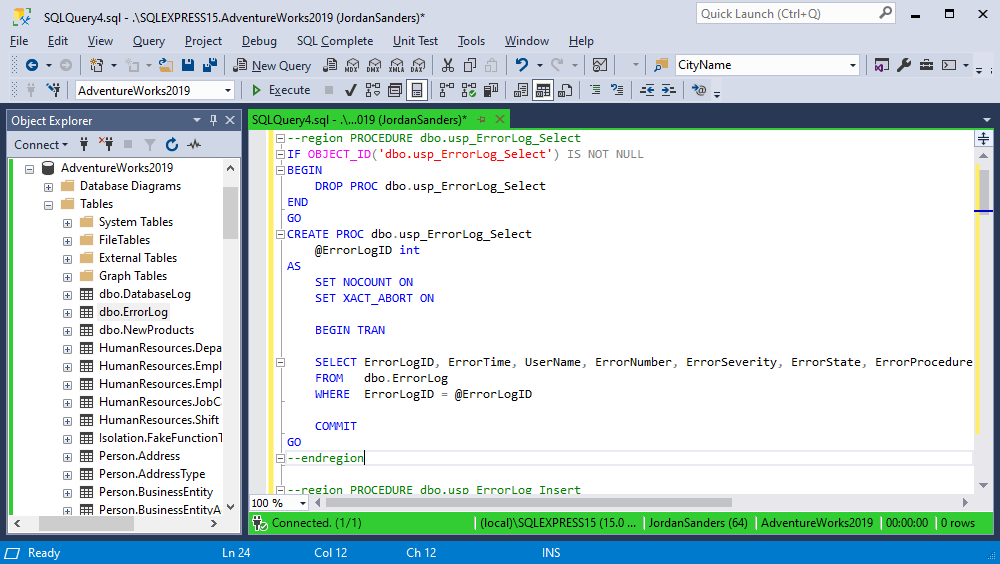The height and width of the screenshot is (564, 1000).
Task: Toggle IntelliSense Enabled button
Action: tap(416, 91)
